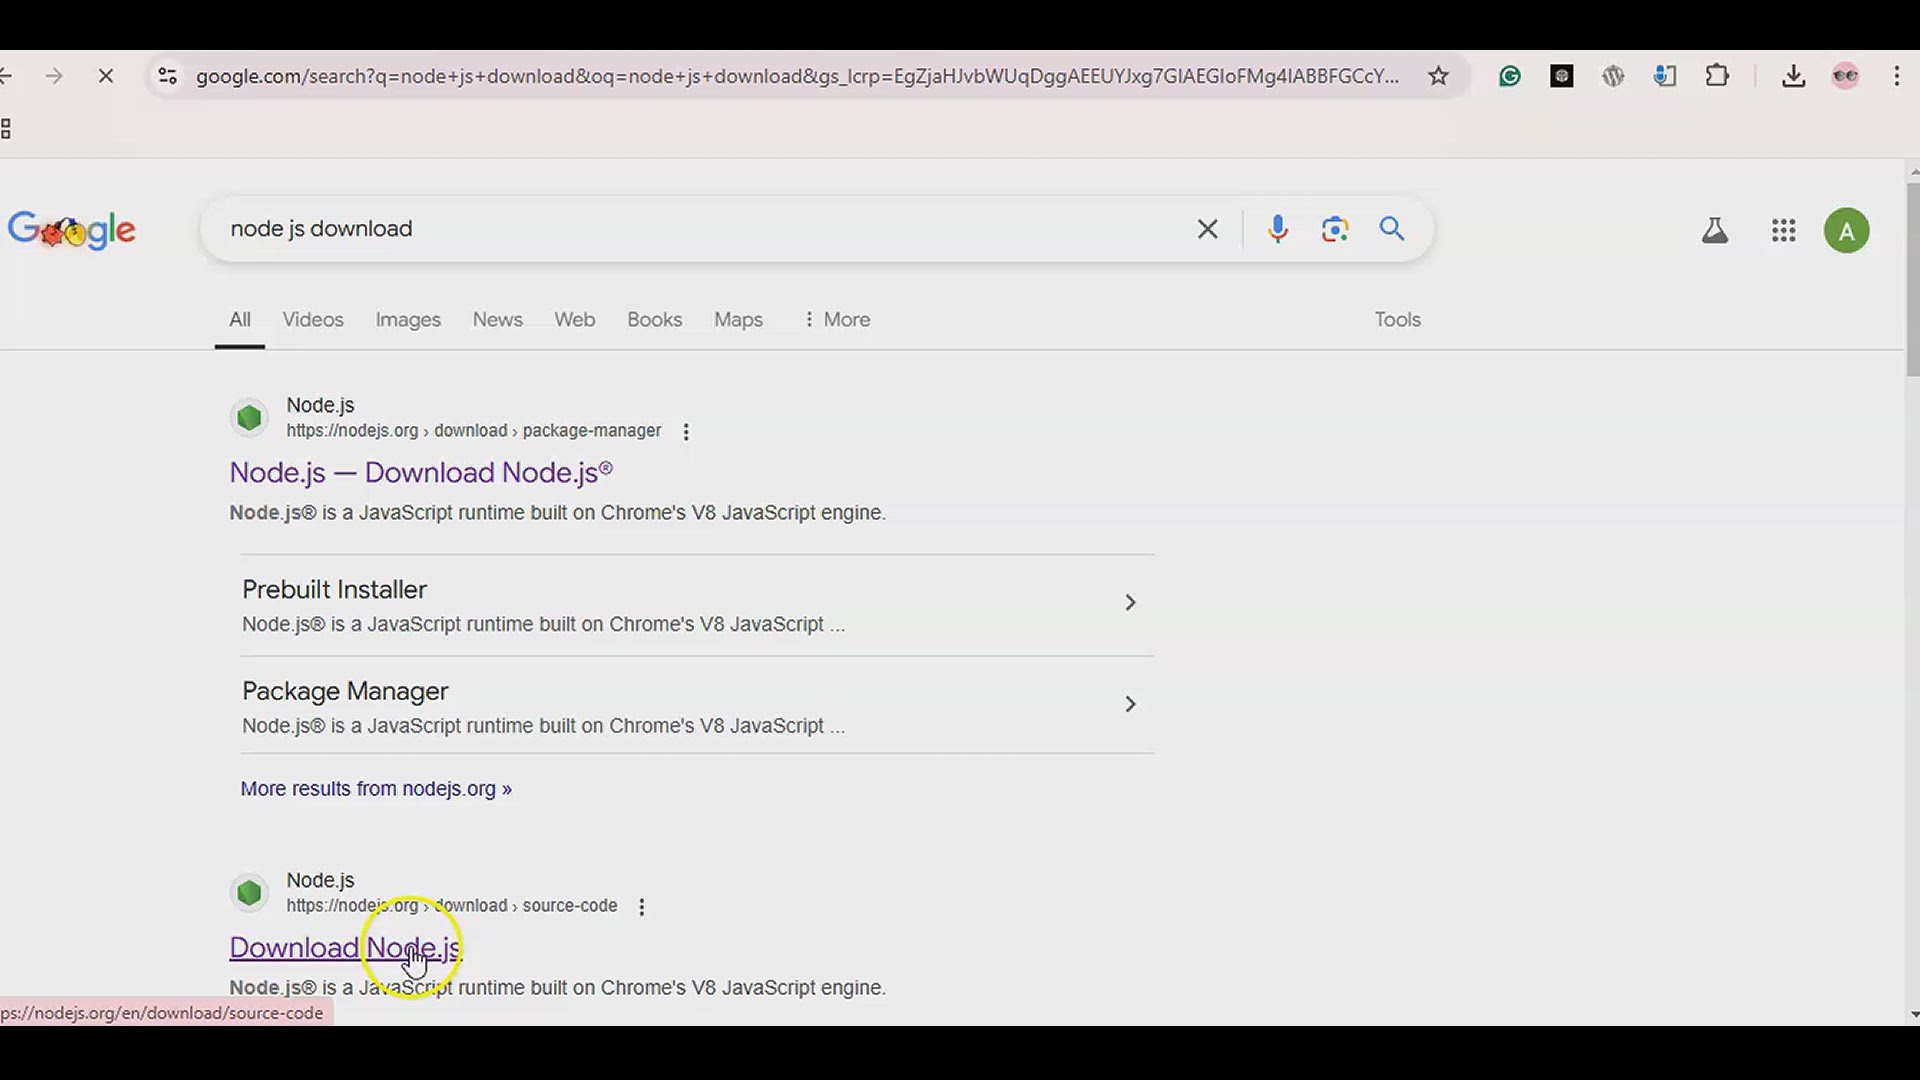Go to Google home via logo

[x=72, y=230]
